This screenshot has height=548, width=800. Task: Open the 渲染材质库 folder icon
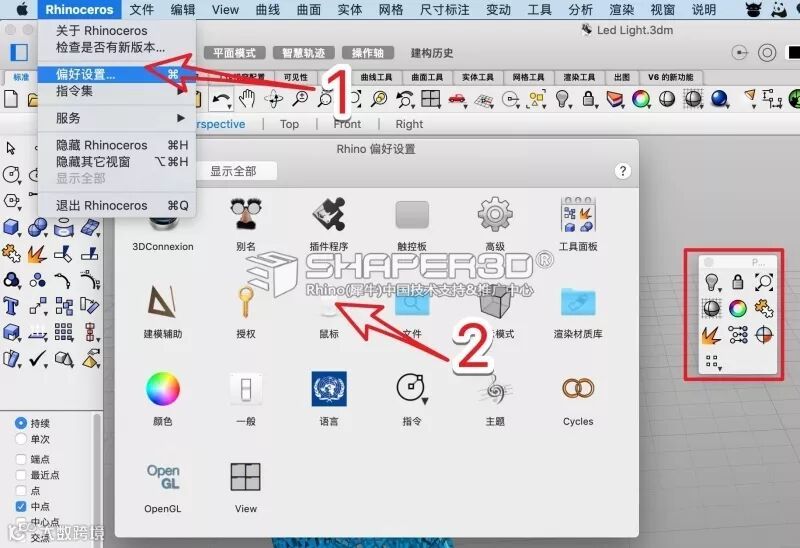578,302
